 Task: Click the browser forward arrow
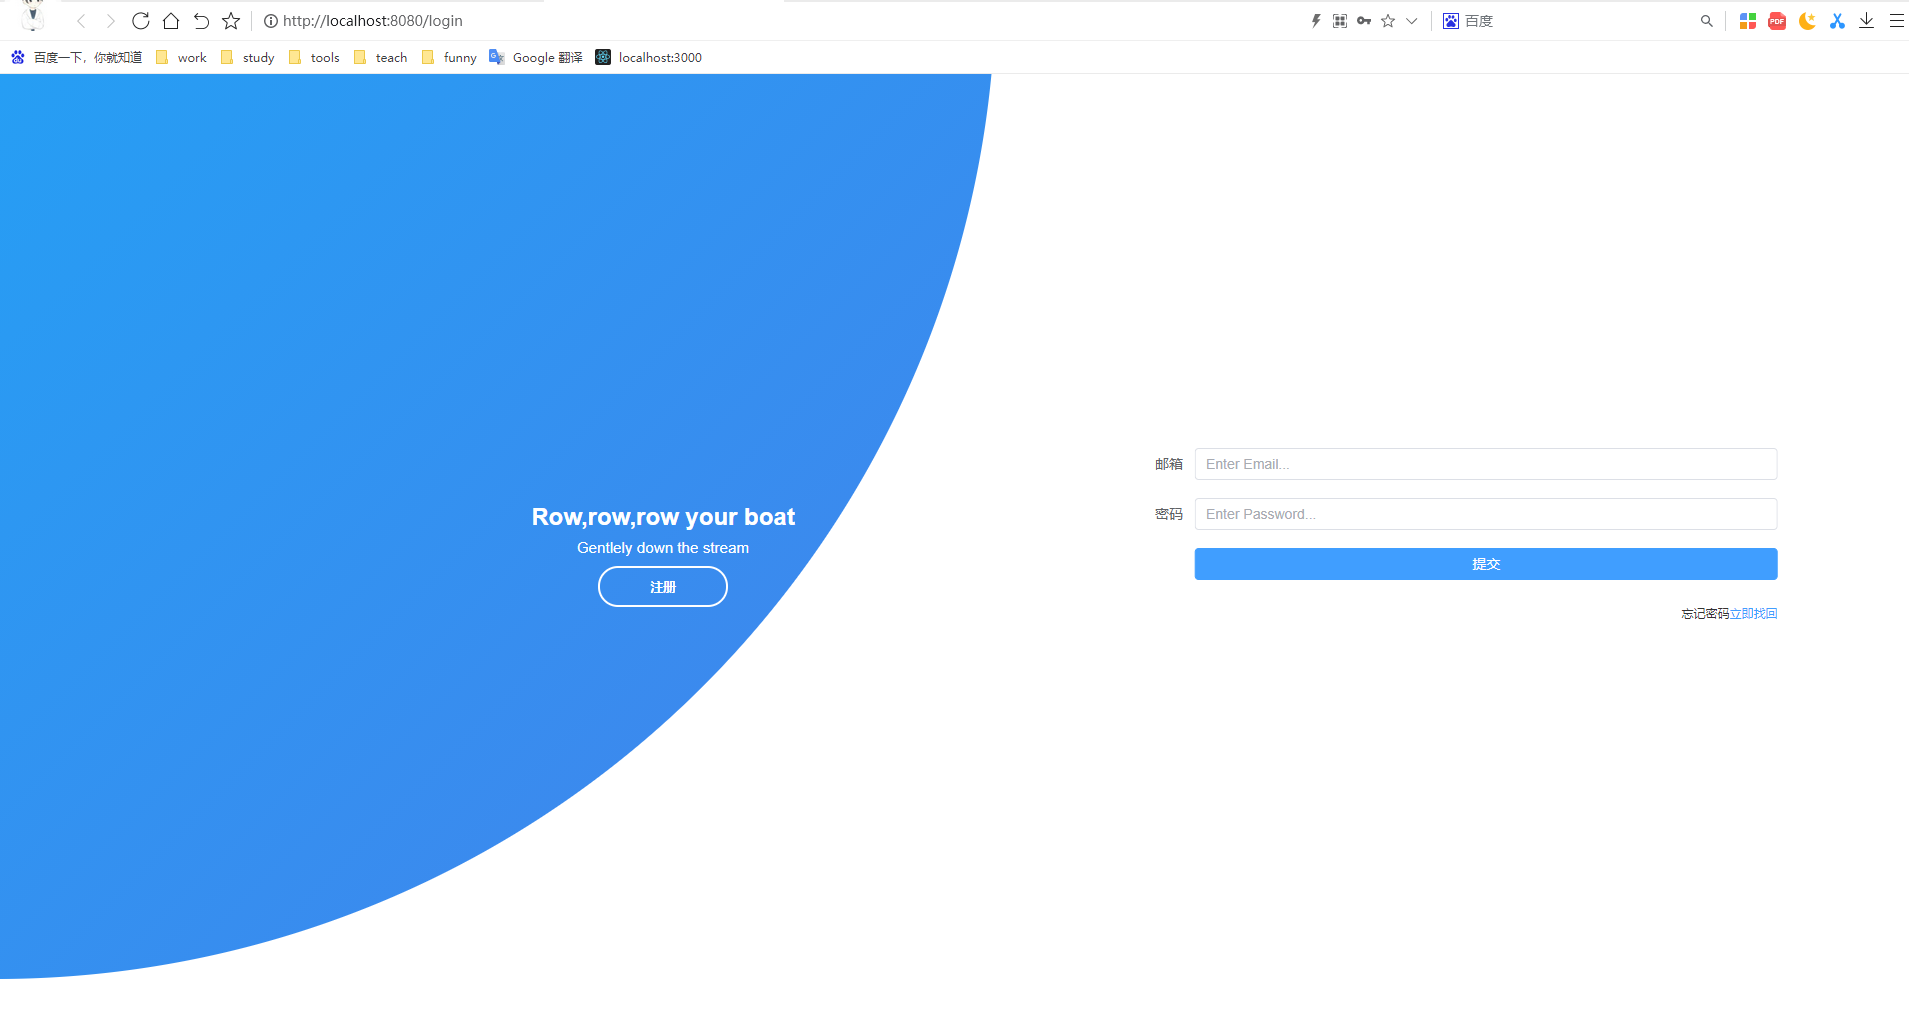pyautogui.click(x=110, y=21)
